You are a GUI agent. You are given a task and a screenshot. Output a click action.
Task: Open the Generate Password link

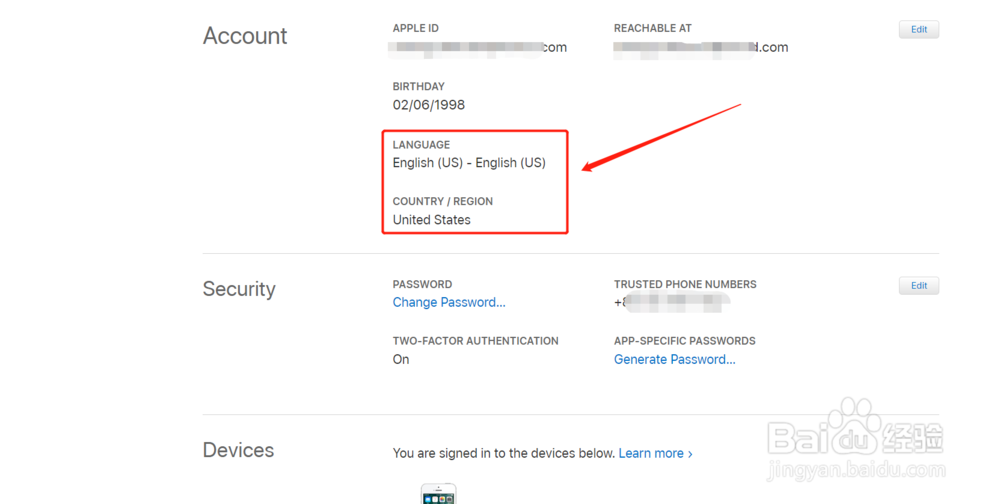(674, 360)
